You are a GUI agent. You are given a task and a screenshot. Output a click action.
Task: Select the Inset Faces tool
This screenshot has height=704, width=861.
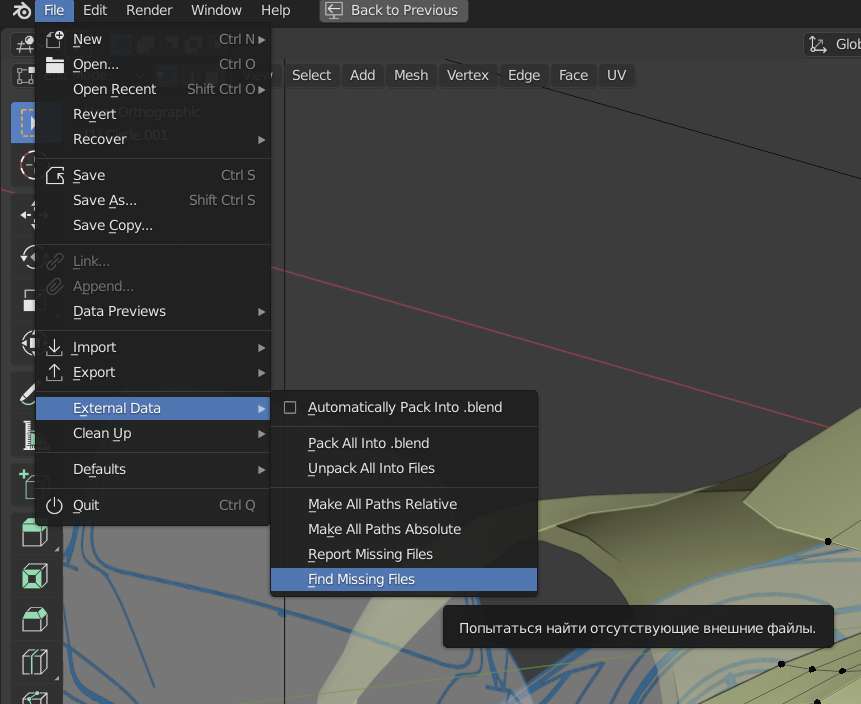pyautogui.click(x=34, y=577)
